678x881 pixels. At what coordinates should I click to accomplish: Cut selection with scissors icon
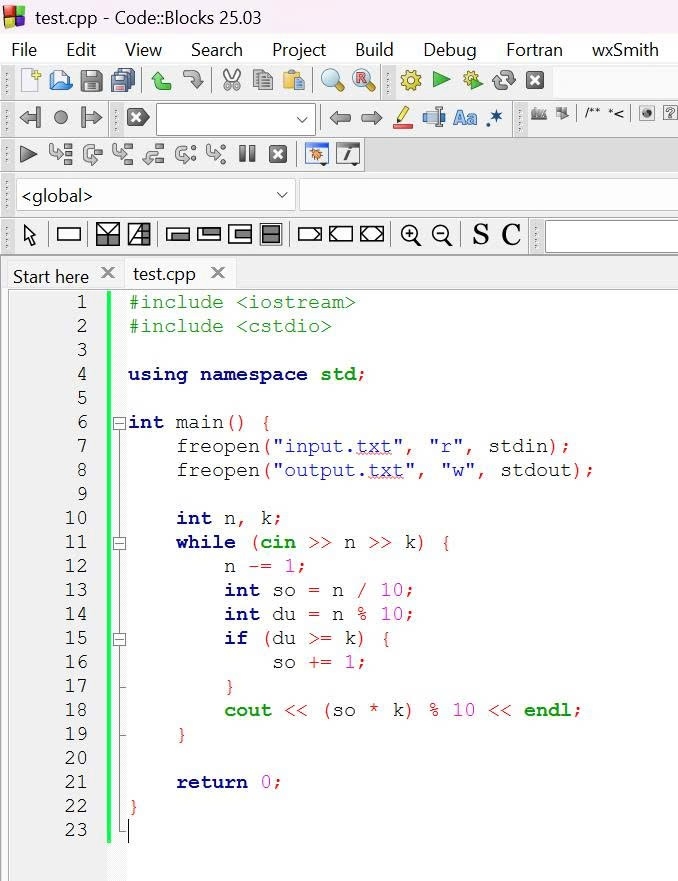[x=231, y=80]
